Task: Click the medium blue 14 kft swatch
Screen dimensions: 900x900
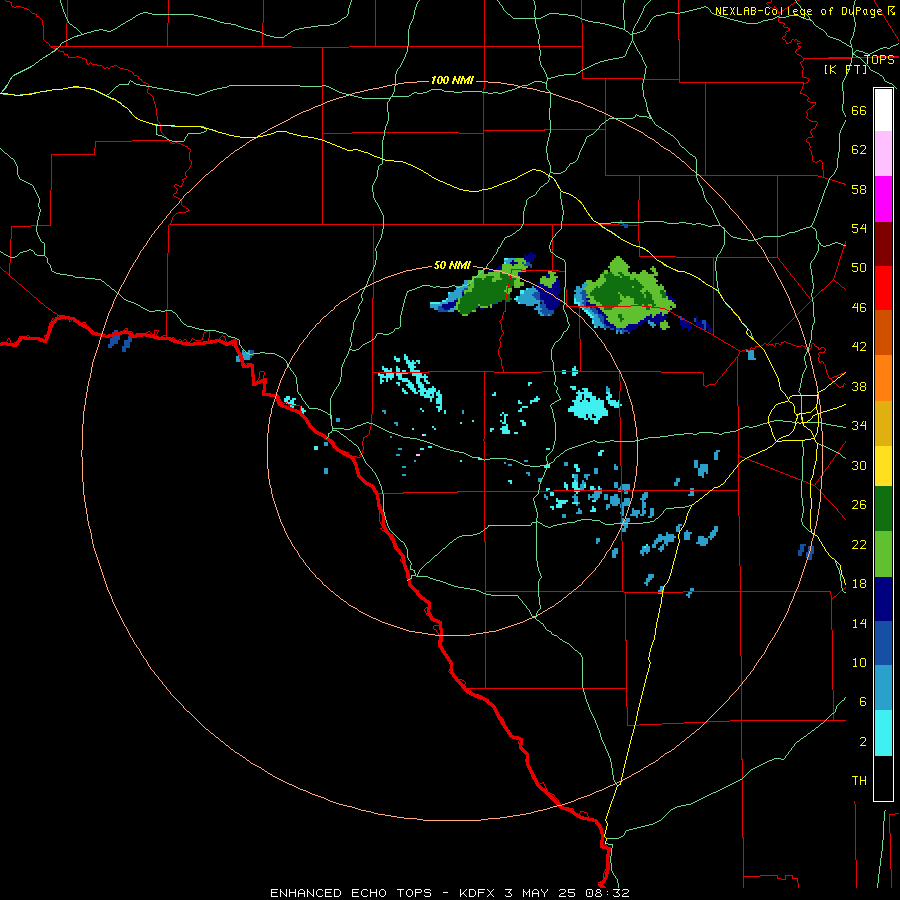Action: pos(883,643)
